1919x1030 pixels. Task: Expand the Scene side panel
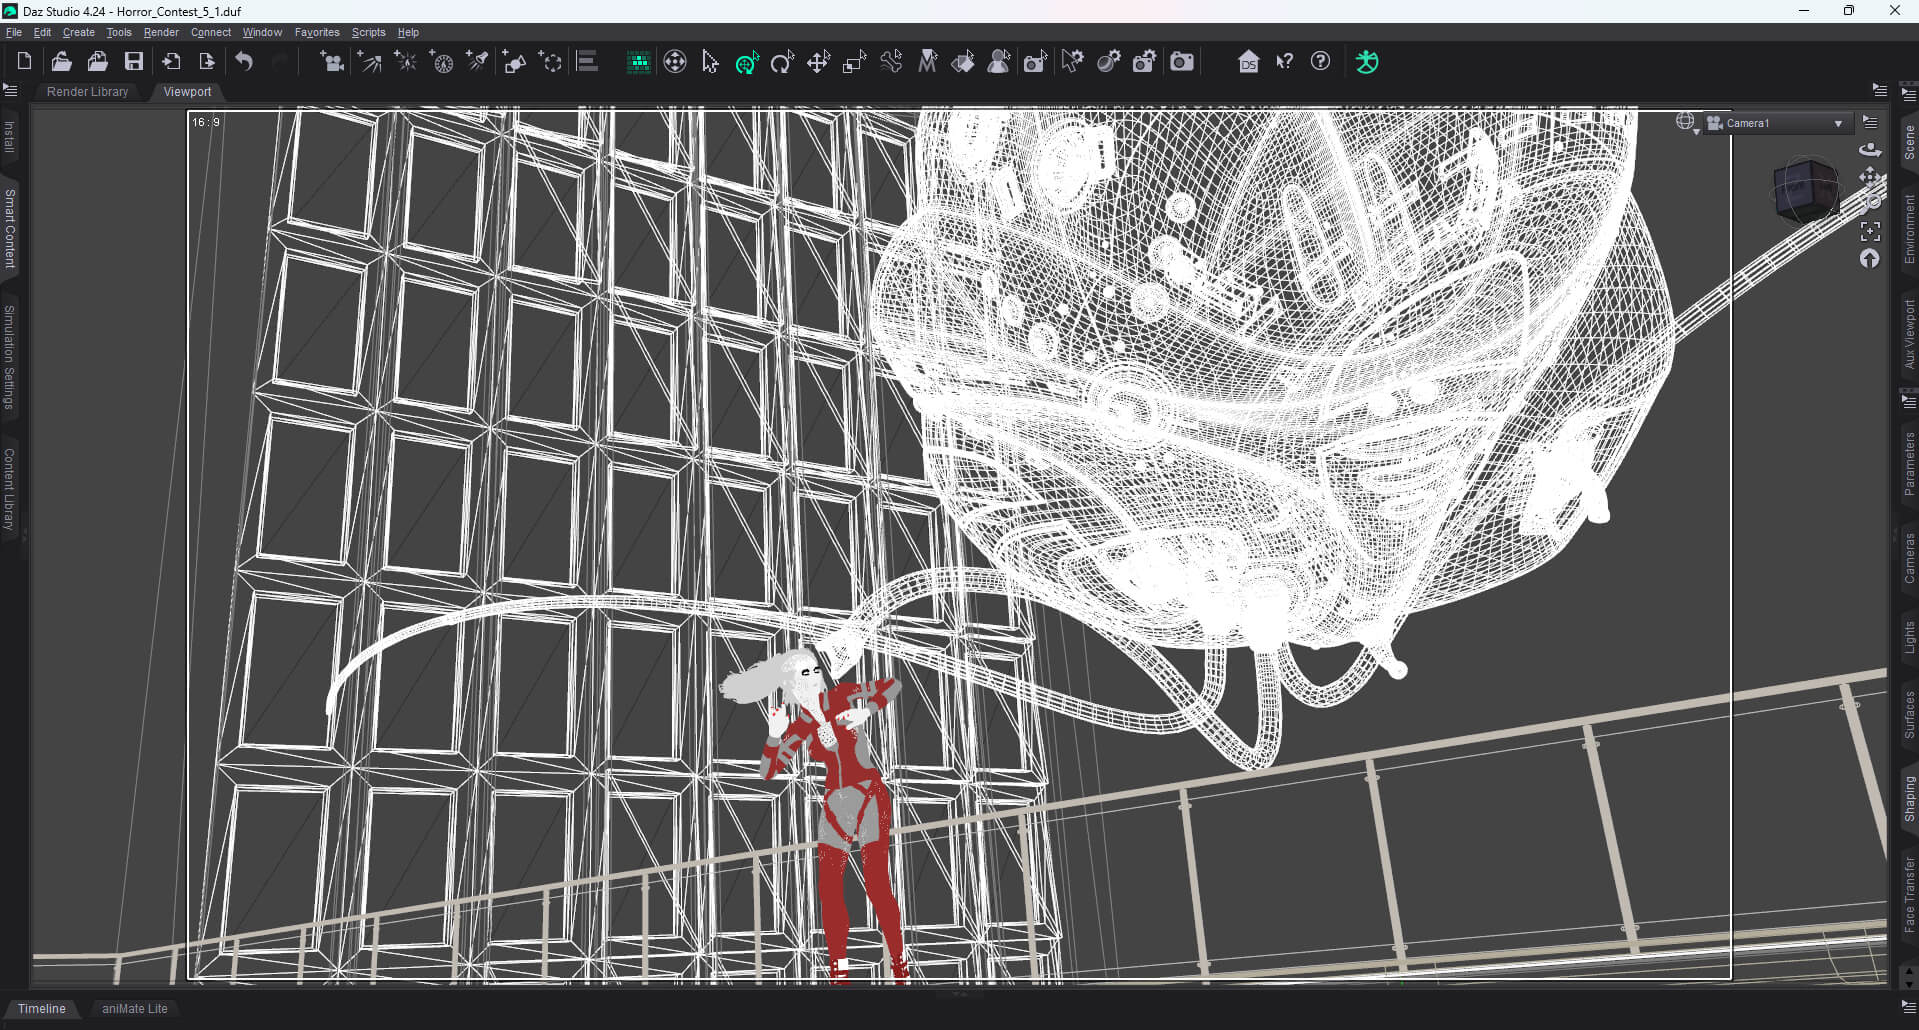(x=1909, y=141)
